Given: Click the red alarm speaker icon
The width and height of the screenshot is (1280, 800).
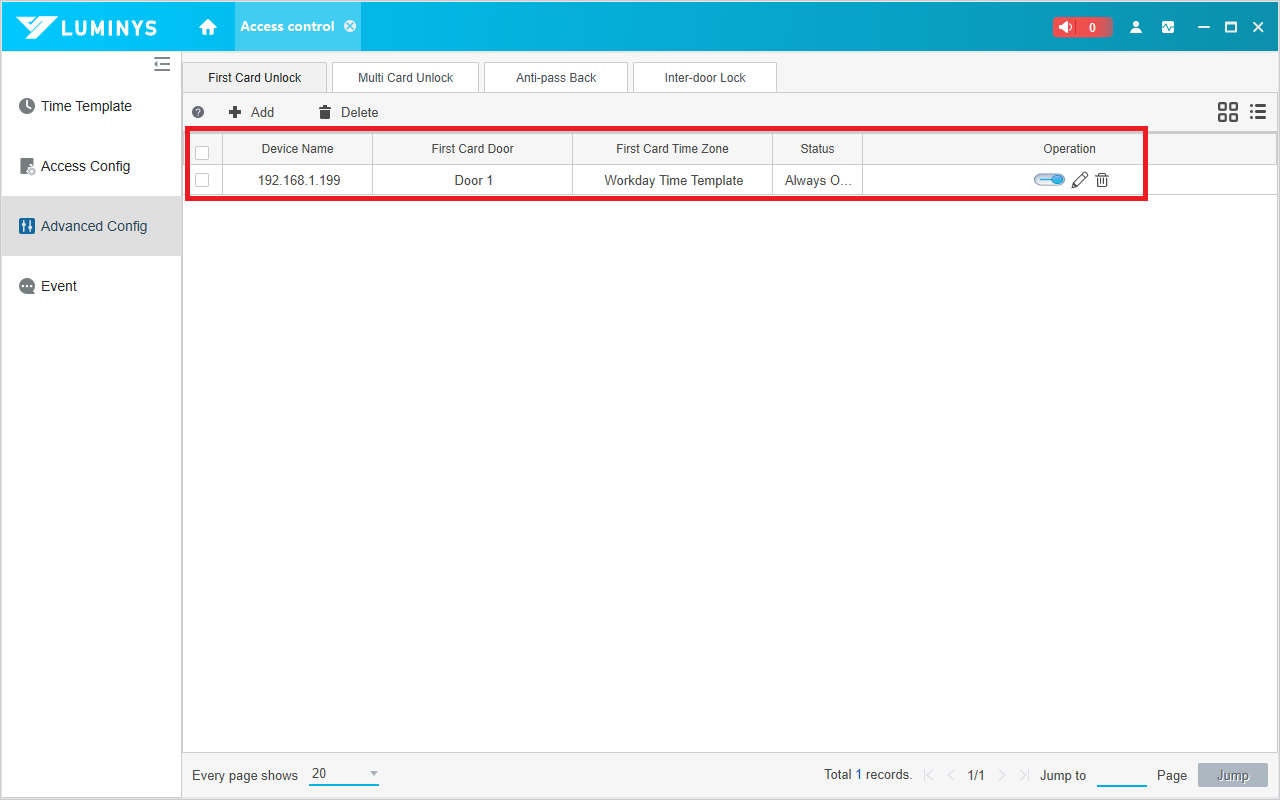Looking at the screenshot, I should click(1066, 27).
